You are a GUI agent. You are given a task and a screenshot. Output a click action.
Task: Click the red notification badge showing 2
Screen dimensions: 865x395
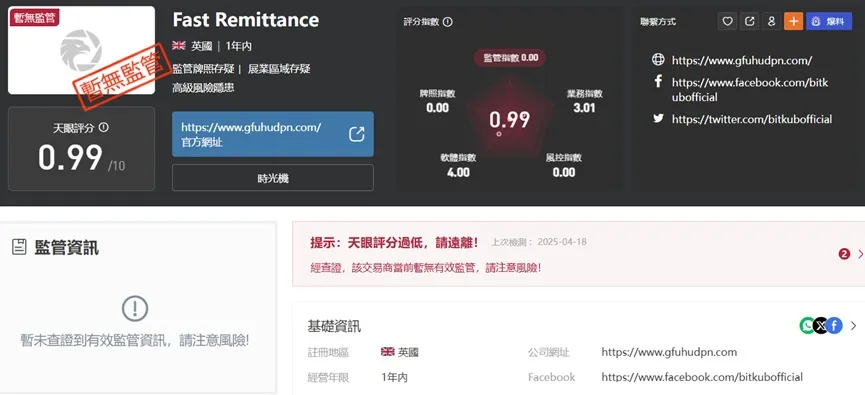point(844,254)
